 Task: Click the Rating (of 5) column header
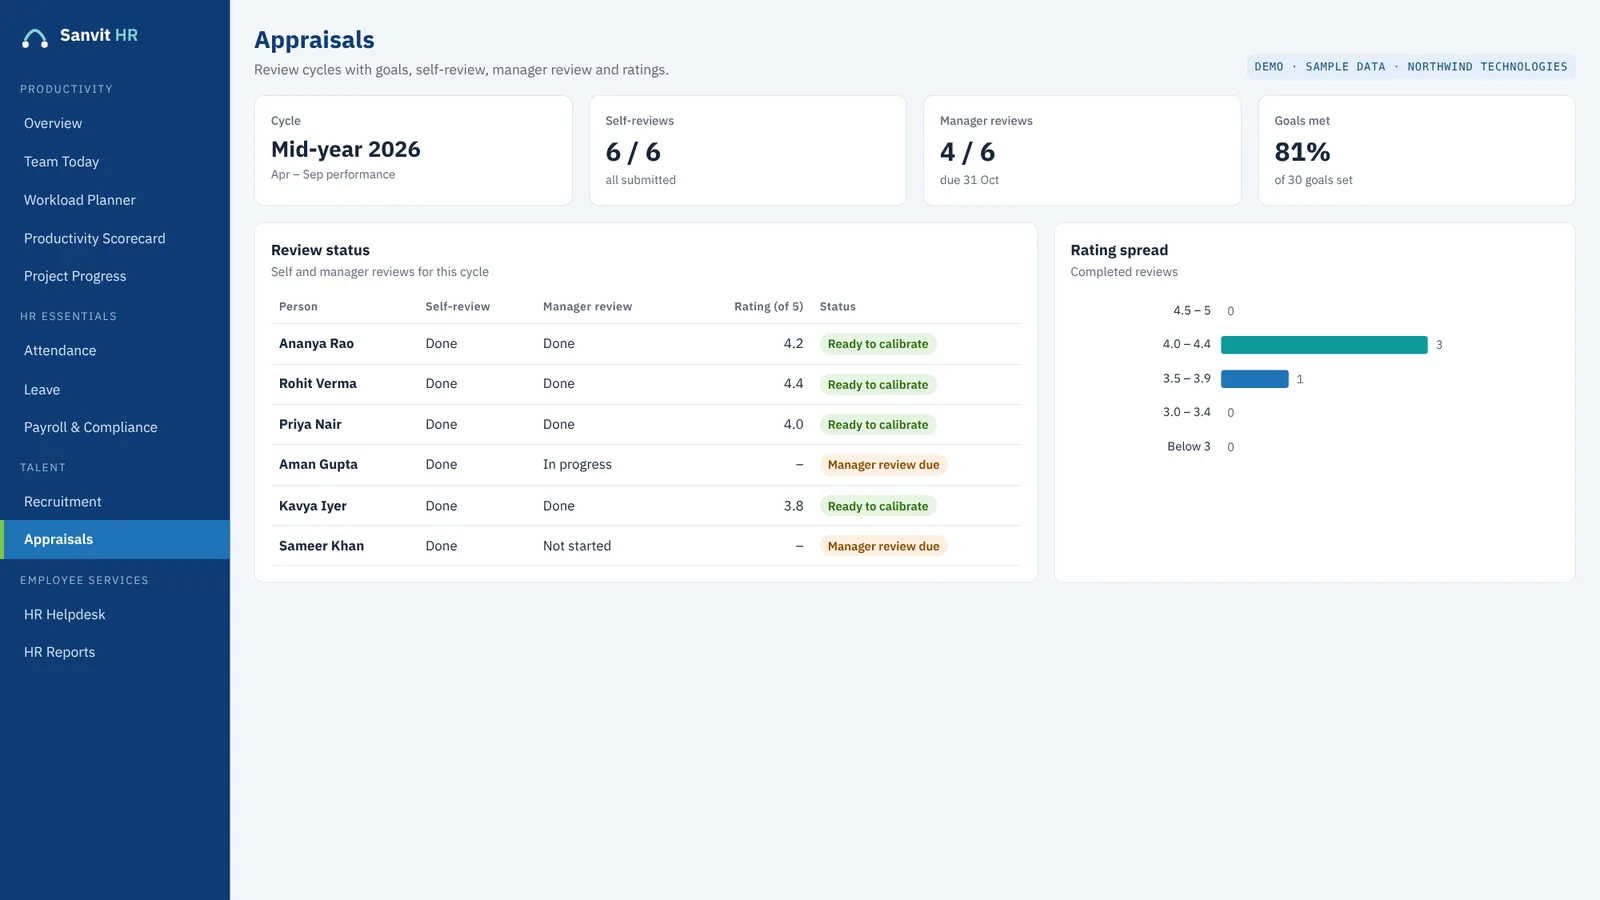(768, 307)
